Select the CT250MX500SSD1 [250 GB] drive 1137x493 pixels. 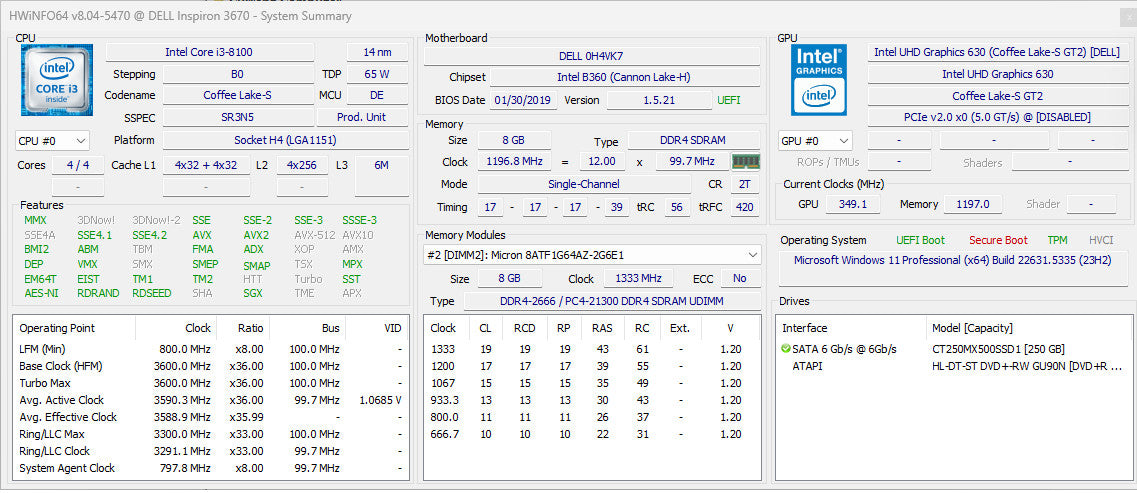(954, 349)
